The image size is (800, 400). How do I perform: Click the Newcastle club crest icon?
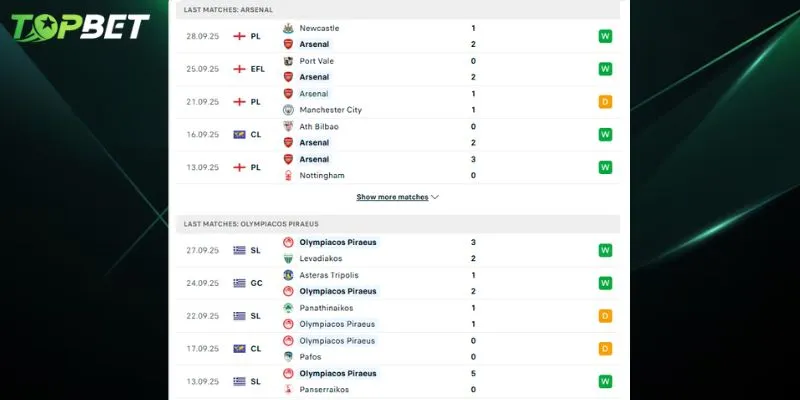(x=288, y=28)
